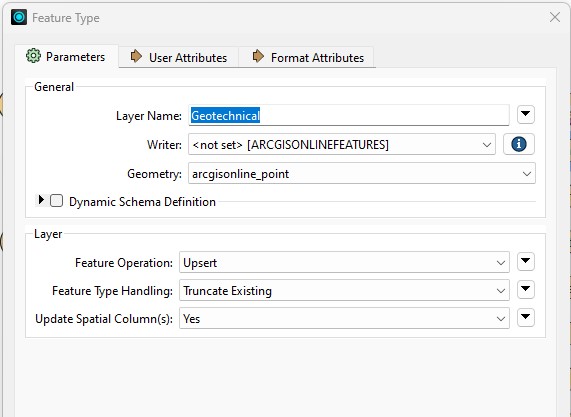
Task: Click the Format Attributes arrow icon
Action: [258, 56]
